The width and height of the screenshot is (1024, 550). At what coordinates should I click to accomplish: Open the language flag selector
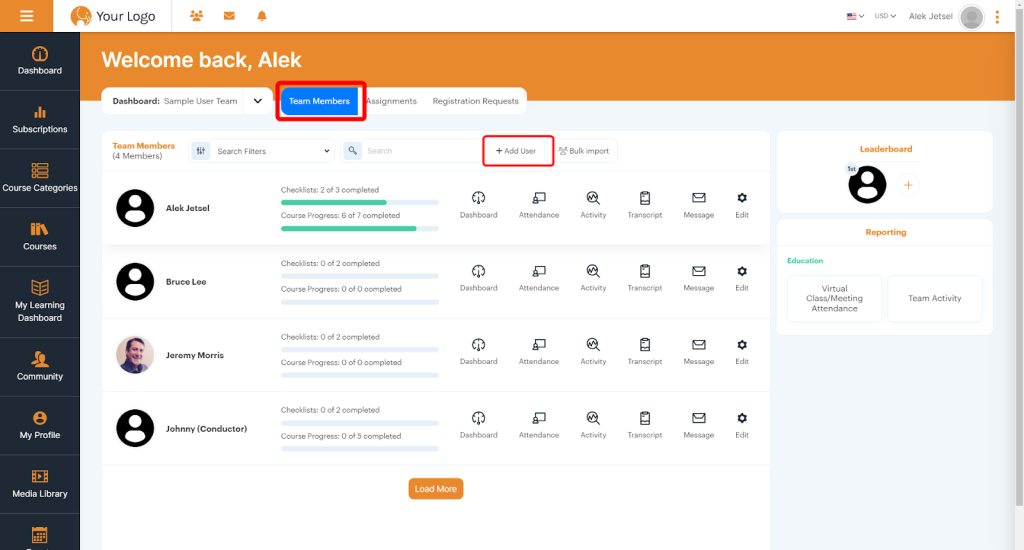855,16
